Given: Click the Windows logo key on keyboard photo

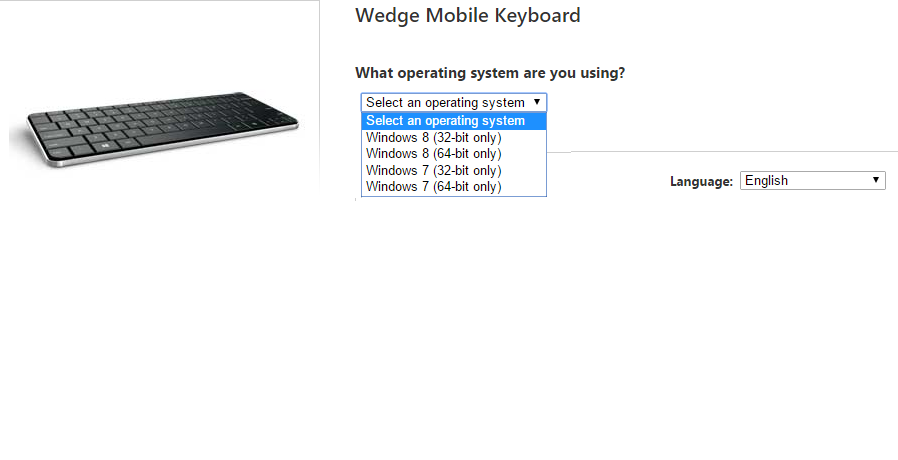Looking at the screenshot, I should (x=105, y=146).
